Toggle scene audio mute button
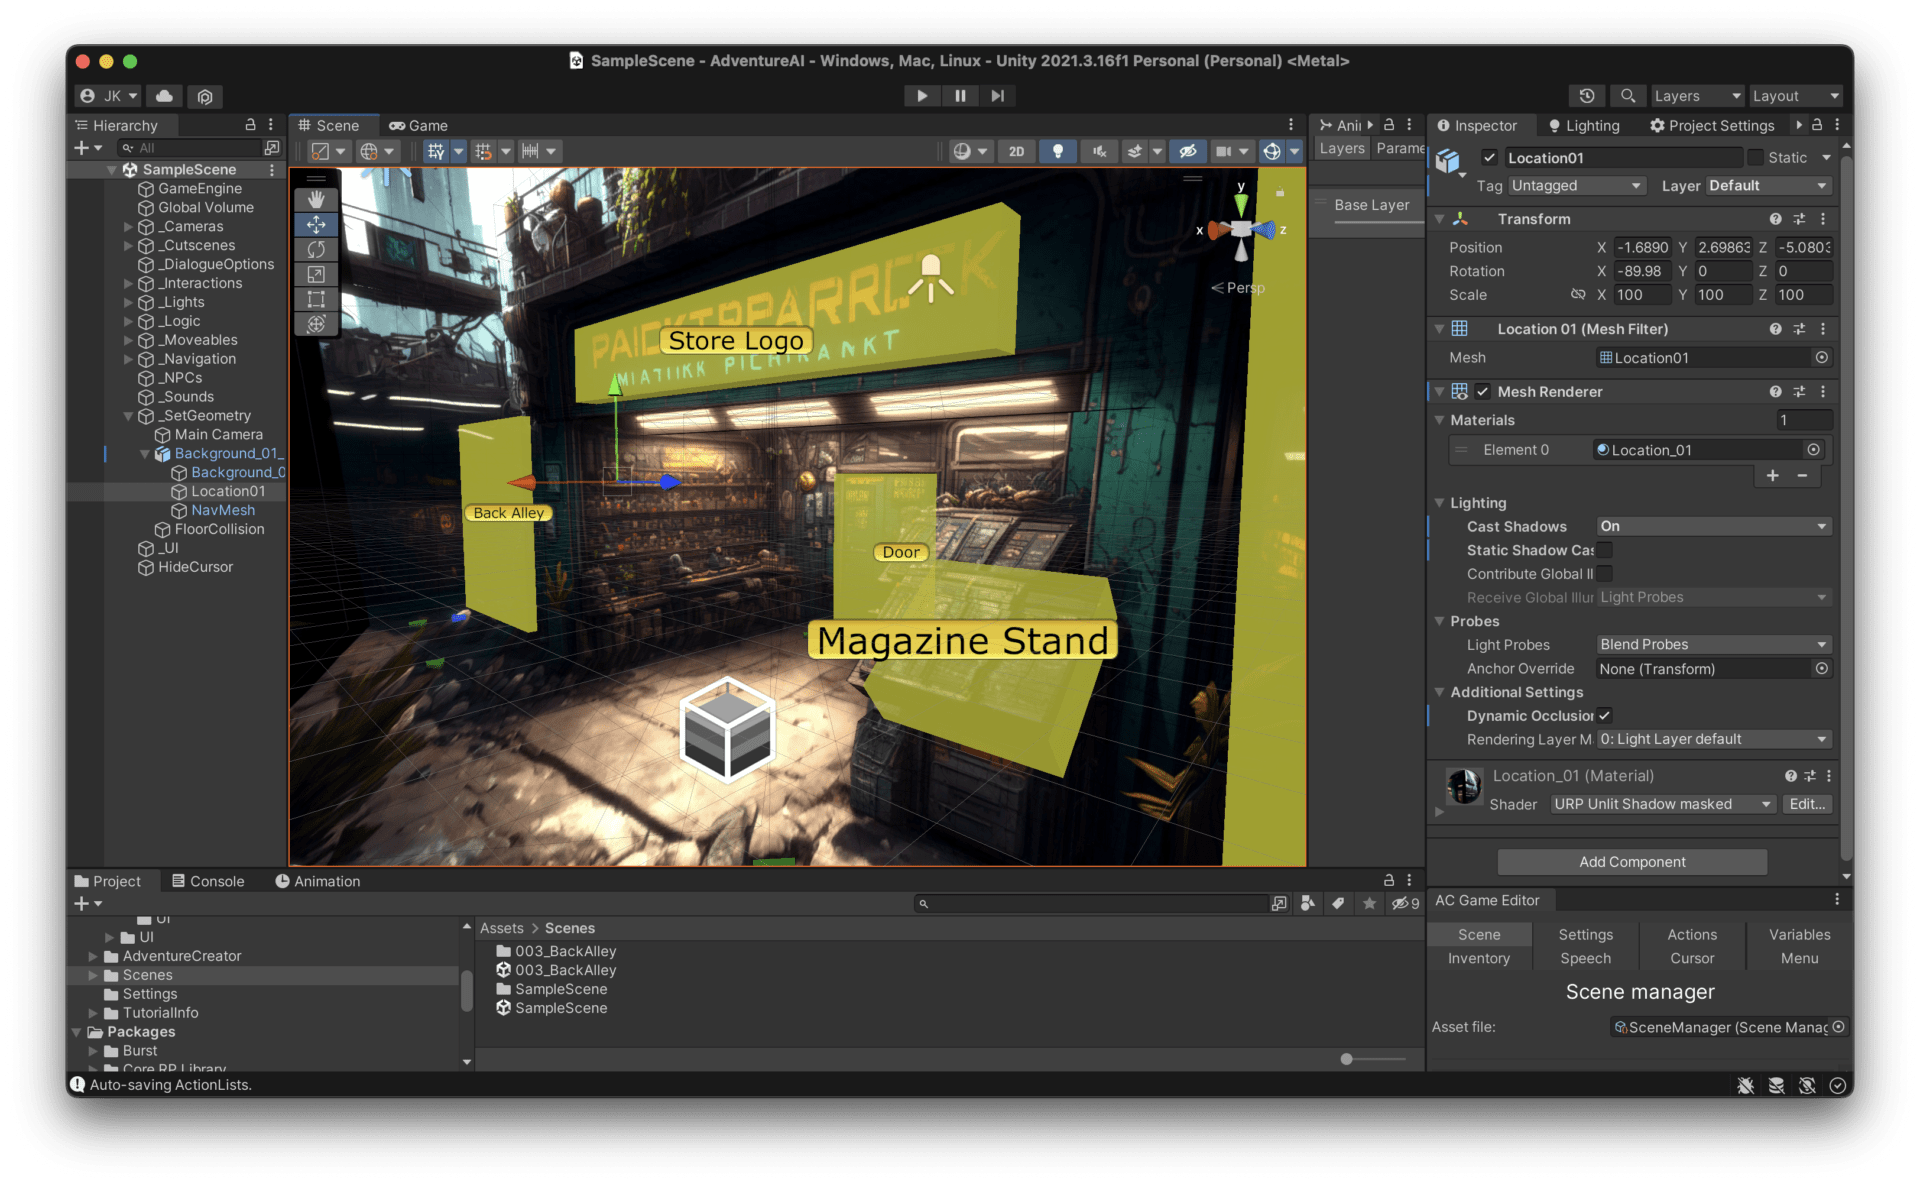The height and width of the screenshot is (1185, 1920). [1099, 151]
